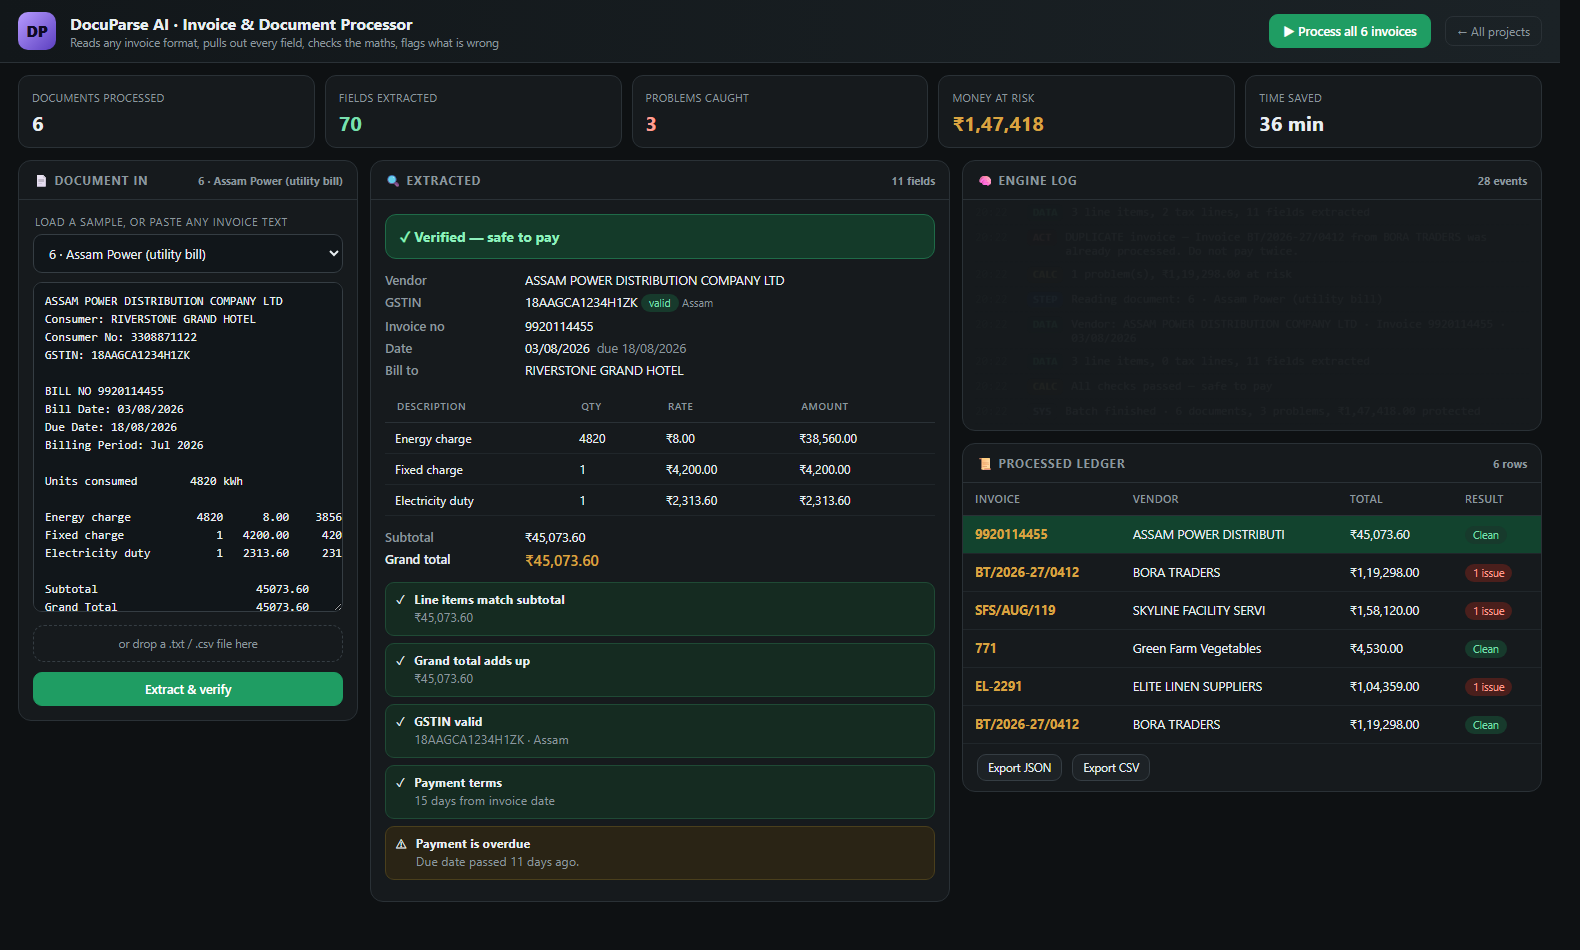Click the checkmark beside Payment terms
The height and width of the screenshot is (950, 1580).
[400, 783]
